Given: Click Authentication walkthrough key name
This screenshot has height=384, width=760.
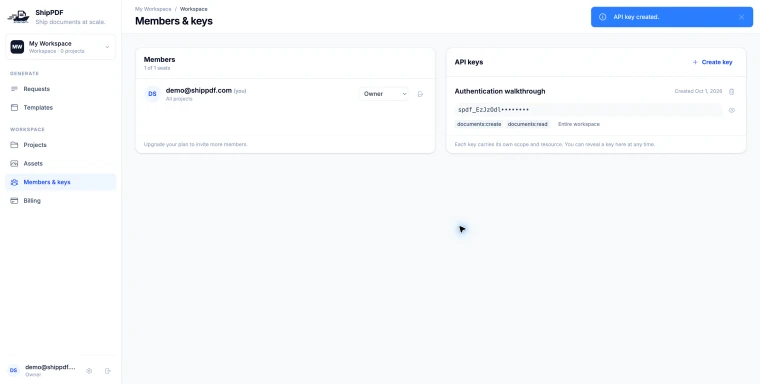Looking at the screenshot, I should tap(500, 91).
